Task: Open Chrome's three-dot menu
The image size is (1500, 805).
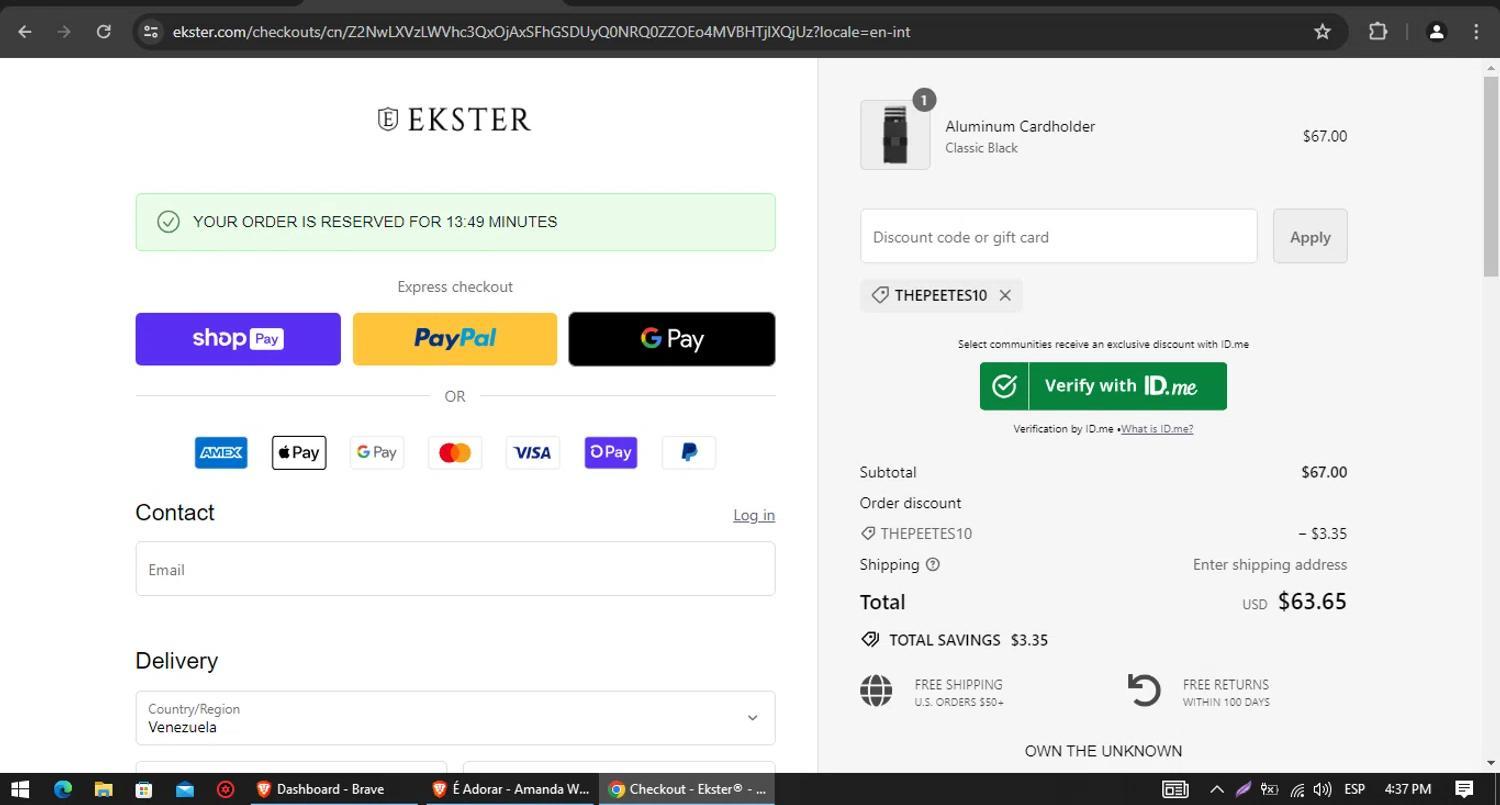Action: click(1476, 32)
